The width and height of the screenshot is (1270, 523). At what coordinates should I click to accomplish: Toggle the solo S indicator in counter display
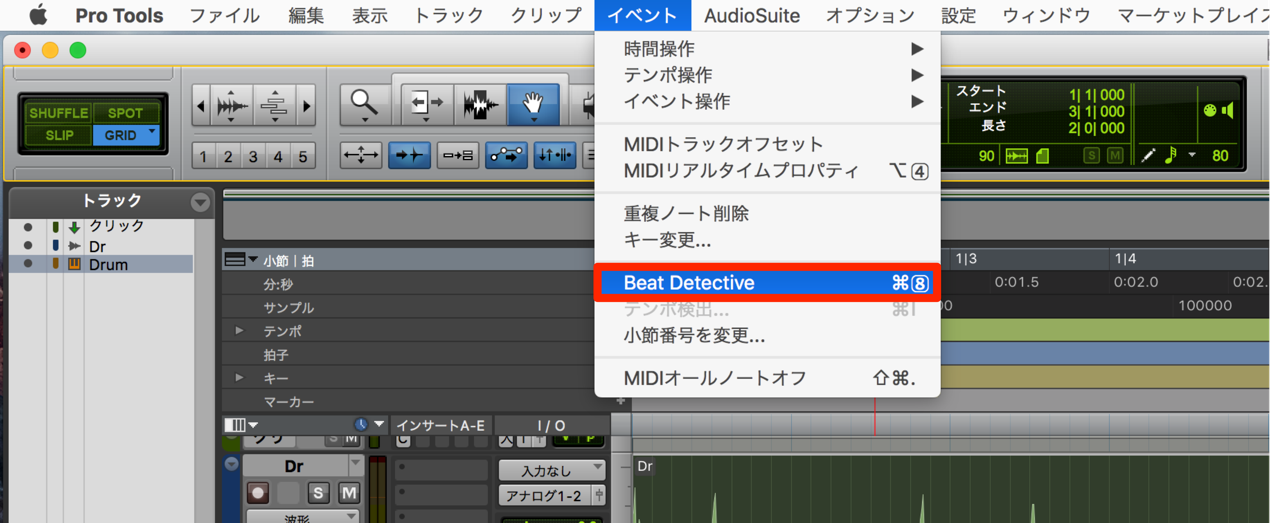[x=1093, y=156]
